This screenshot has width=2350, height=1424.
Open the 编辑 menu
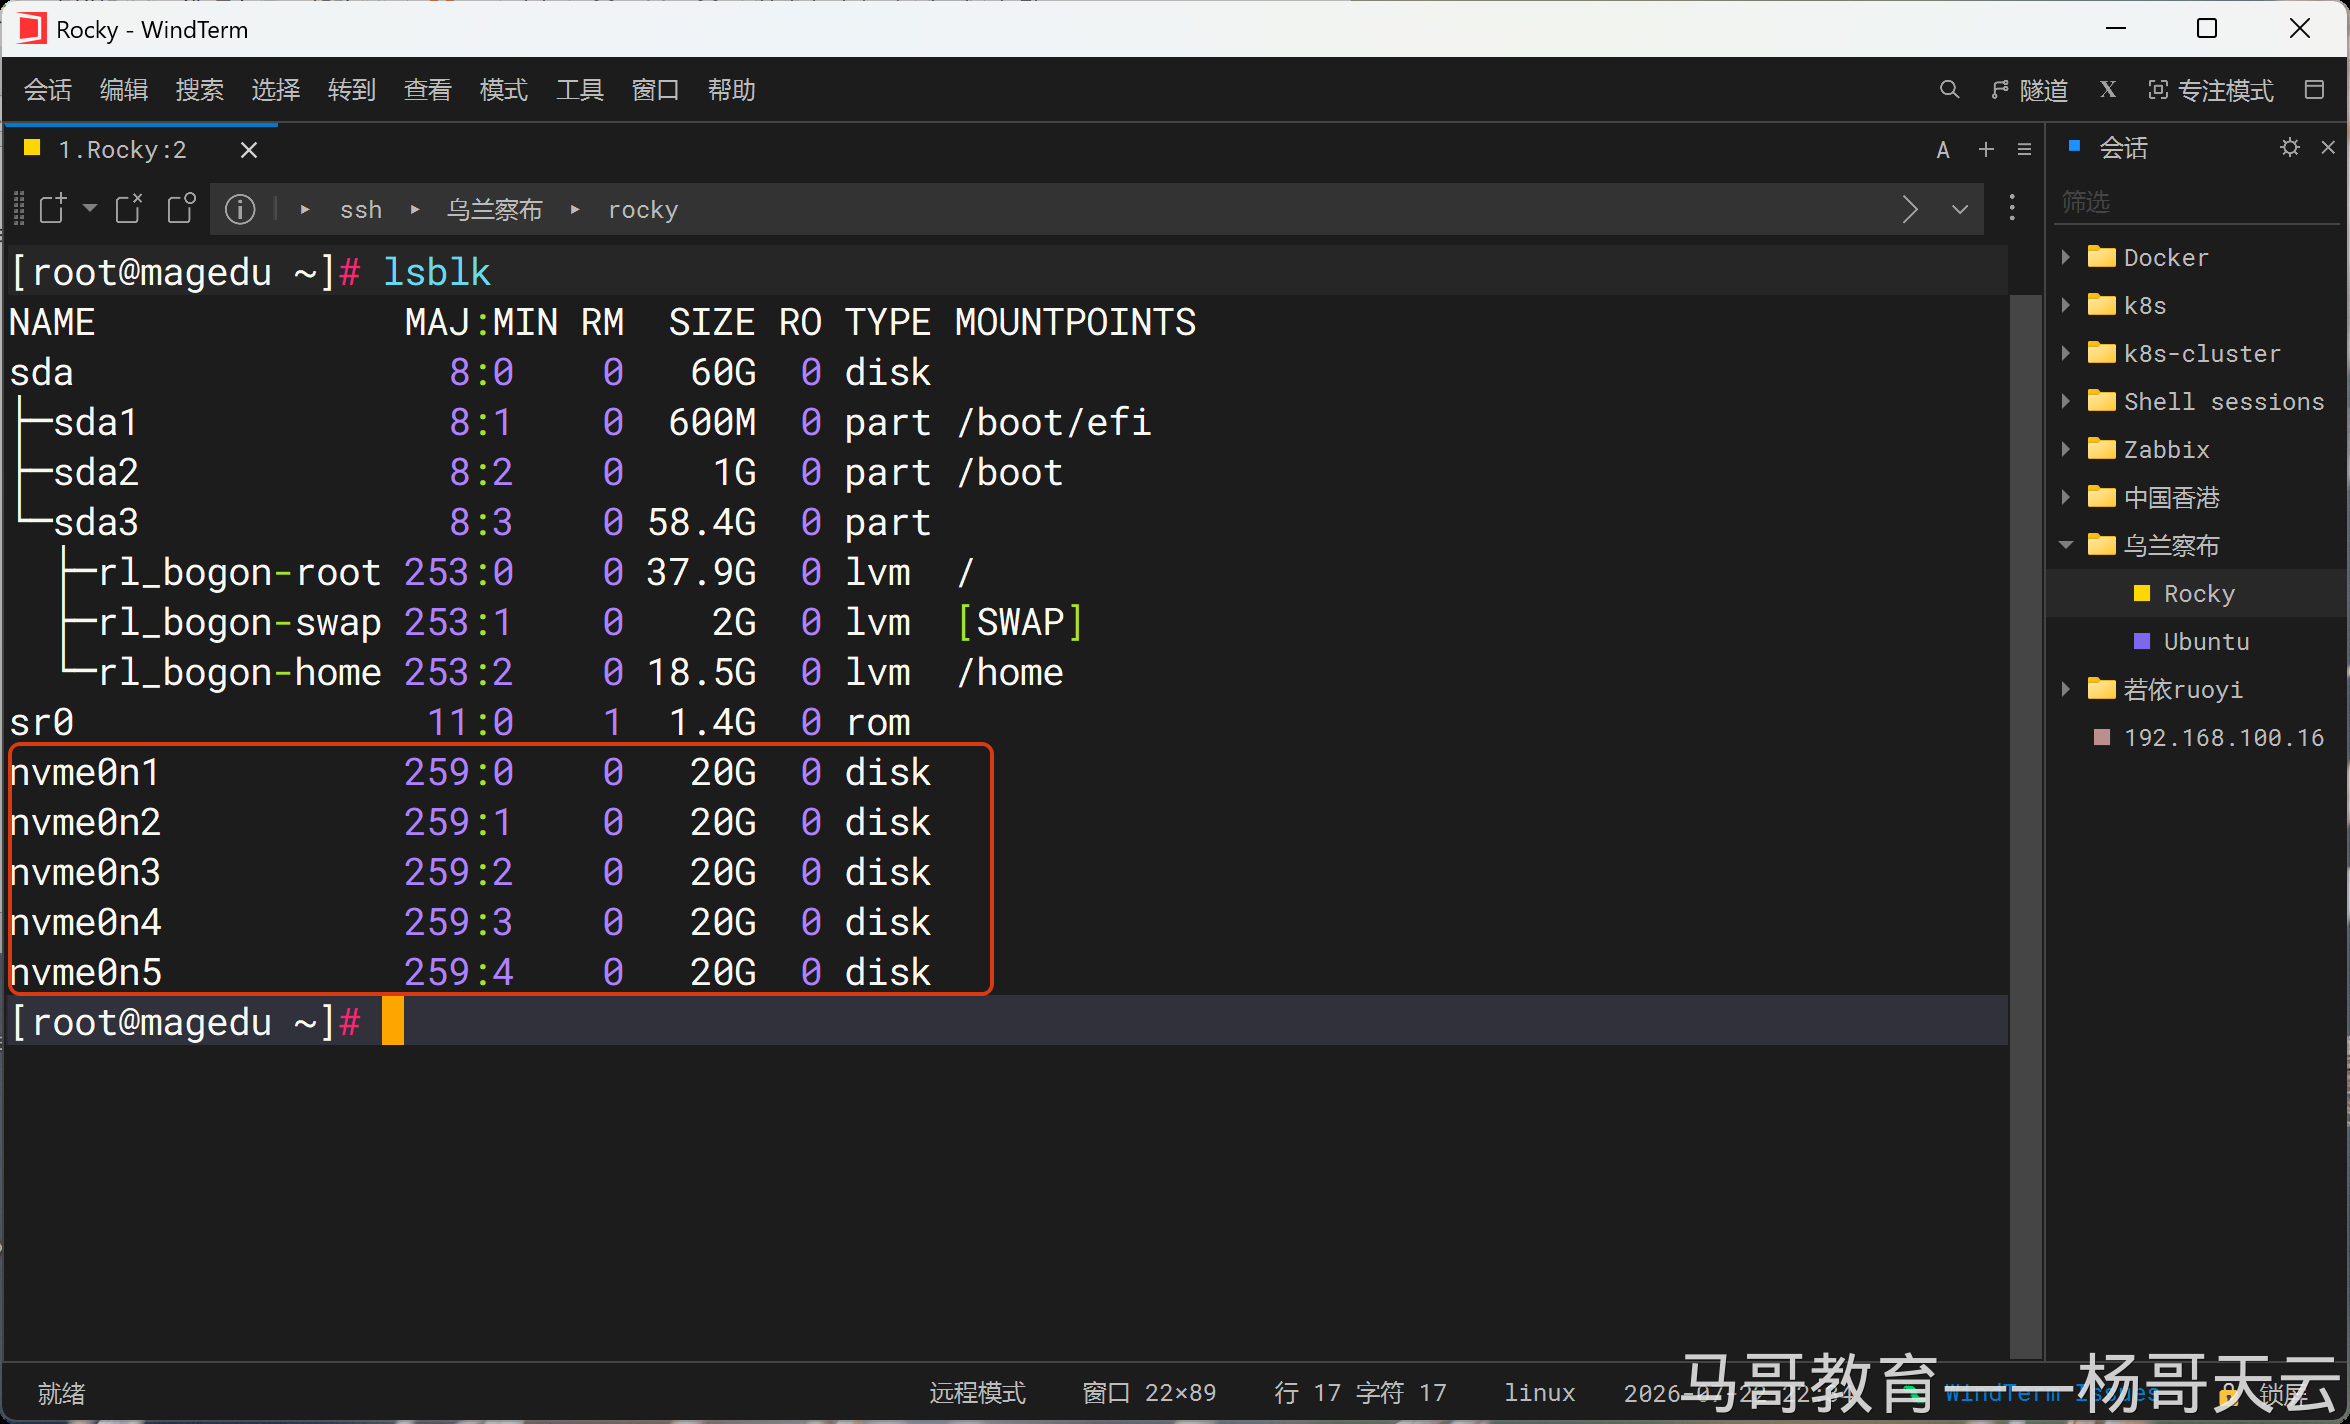coord(124,90)
